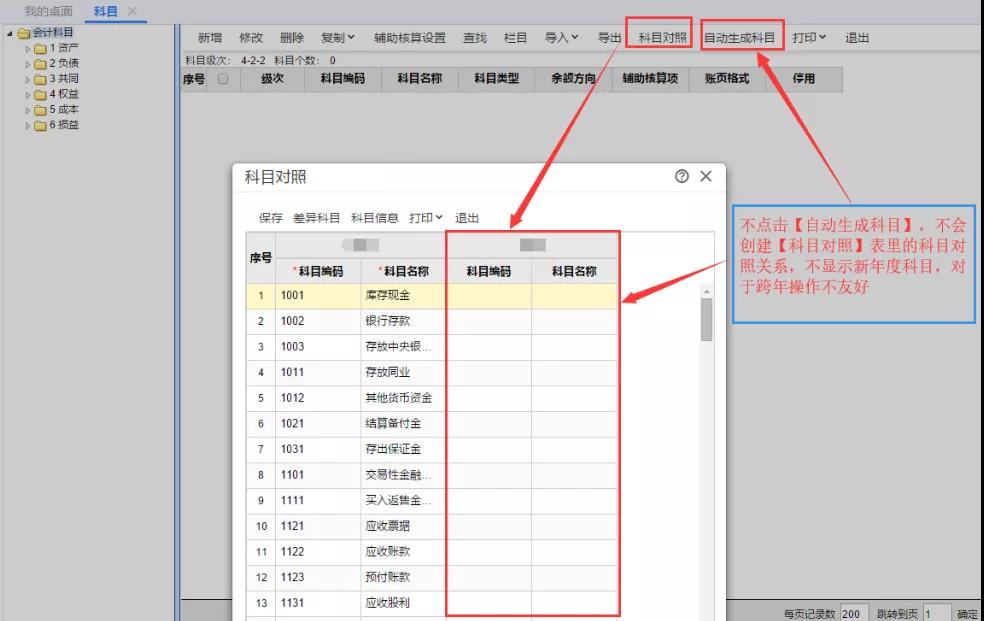Click 导出 in the toolbar
The image size is (984, 621).
609,38
